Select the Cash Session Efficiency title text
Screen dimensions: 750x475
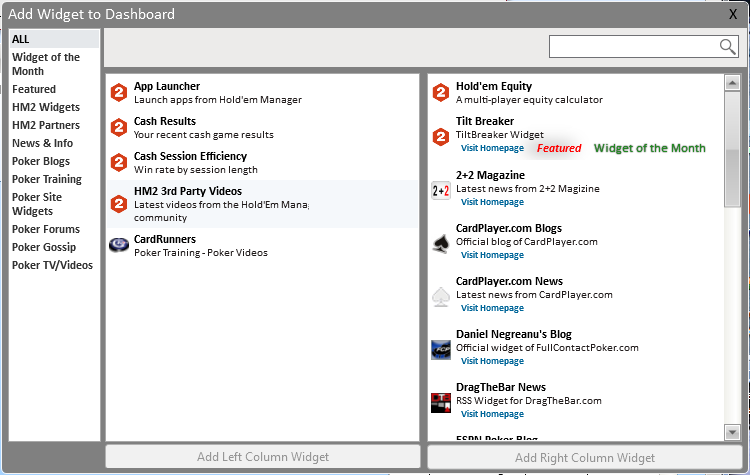coord(190,156)
